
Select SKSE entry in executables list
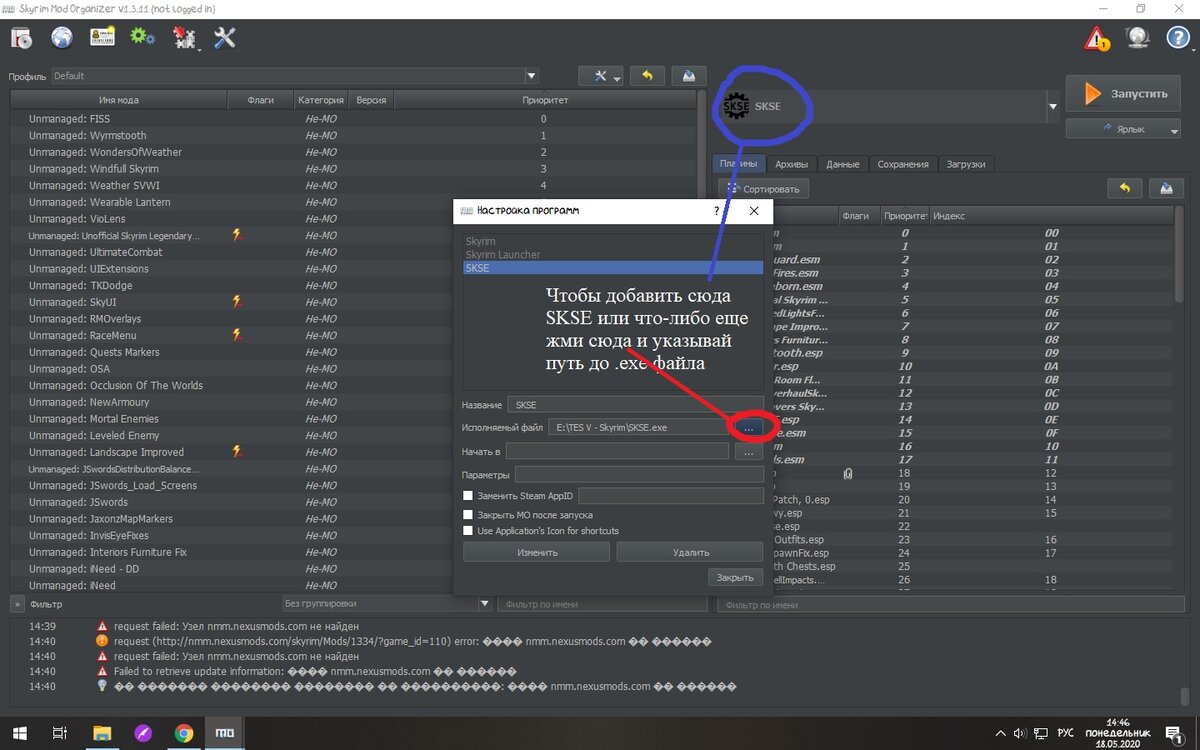click(613, 268)
